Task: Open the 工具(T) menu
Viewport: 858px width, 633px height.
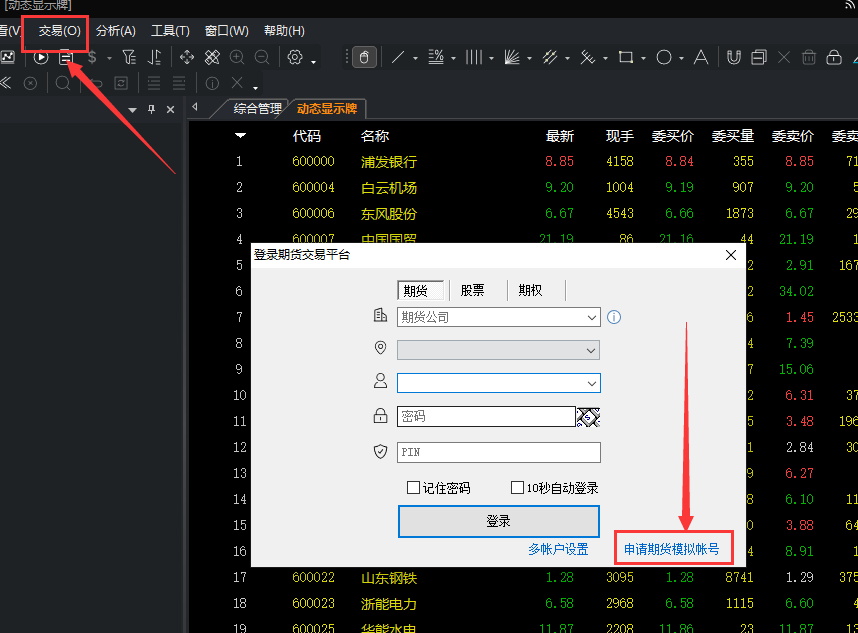Action: coord(170,31)
